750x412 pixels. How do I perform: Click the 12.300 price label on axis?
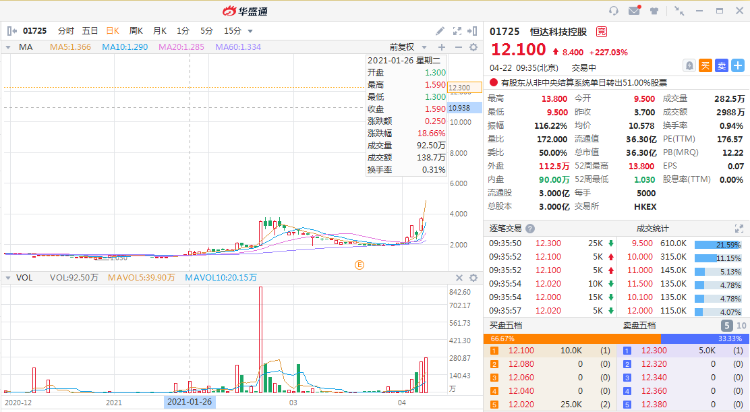point(464,88)
